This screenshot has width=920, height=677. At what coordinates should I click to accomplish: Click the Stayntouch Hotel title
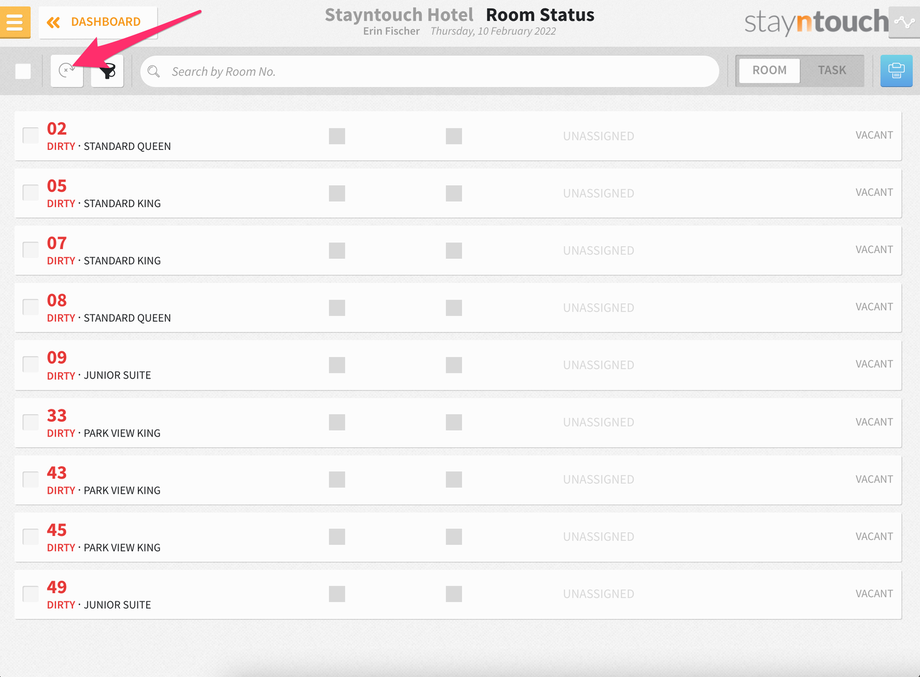(x=399, y=15)
